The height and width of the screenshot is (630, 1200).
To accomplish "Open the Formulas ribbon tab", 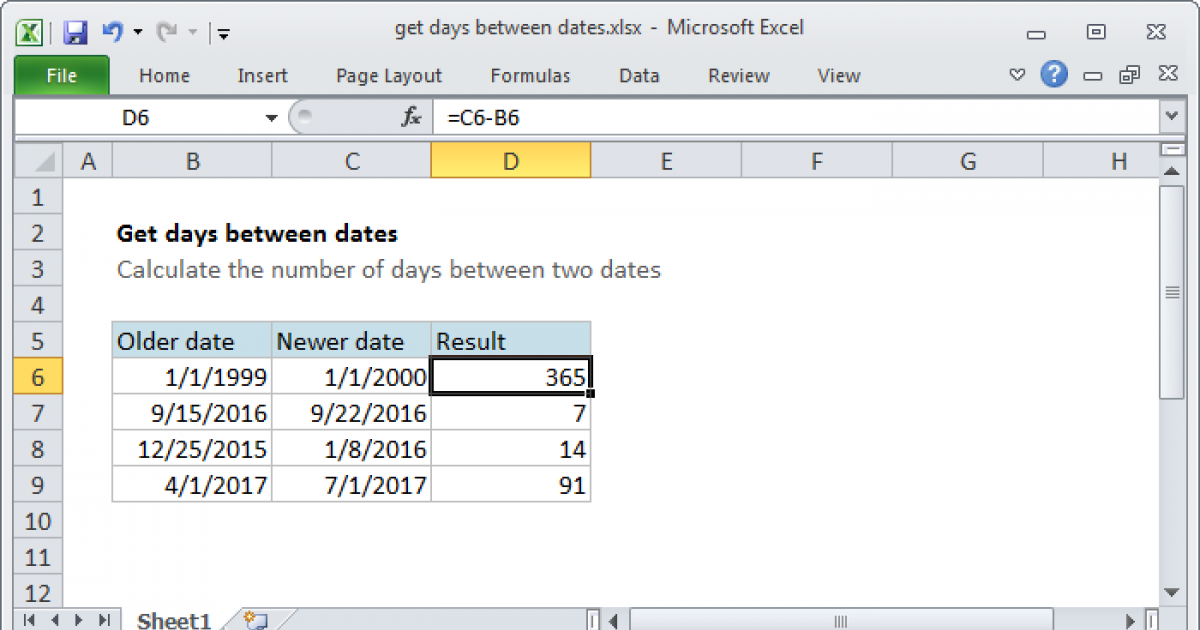I will tap(530, 76).
